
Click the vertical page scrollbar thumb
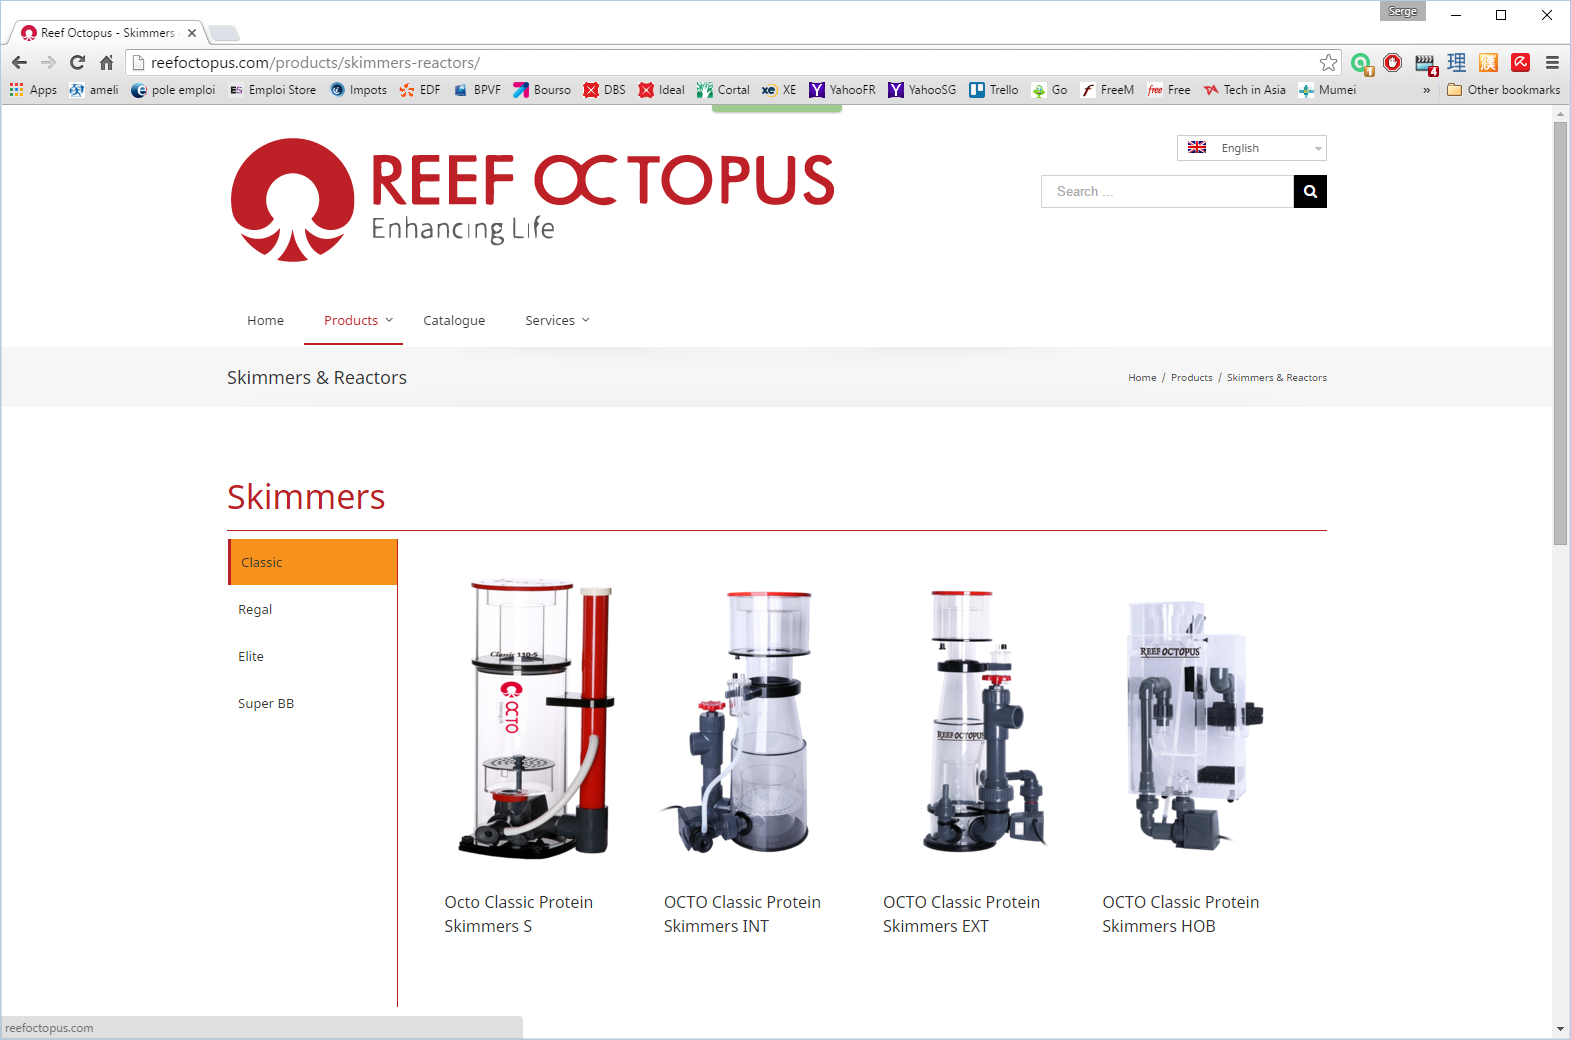coord(1560,333)
